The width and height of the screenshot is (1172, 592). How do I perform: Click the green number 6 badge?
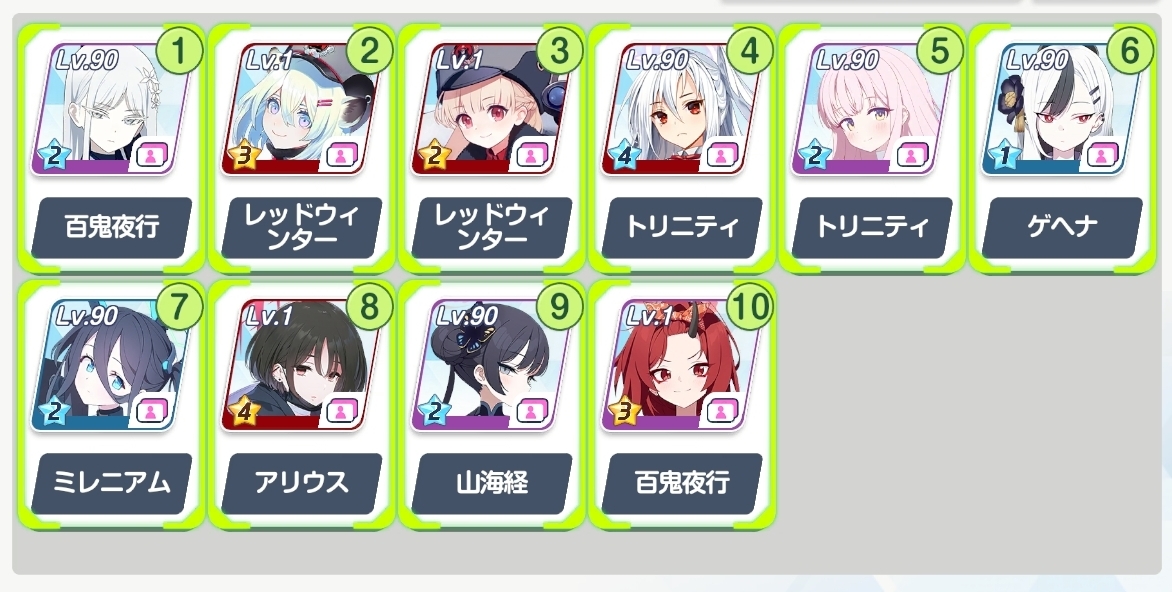click(x=1129, y=51)
